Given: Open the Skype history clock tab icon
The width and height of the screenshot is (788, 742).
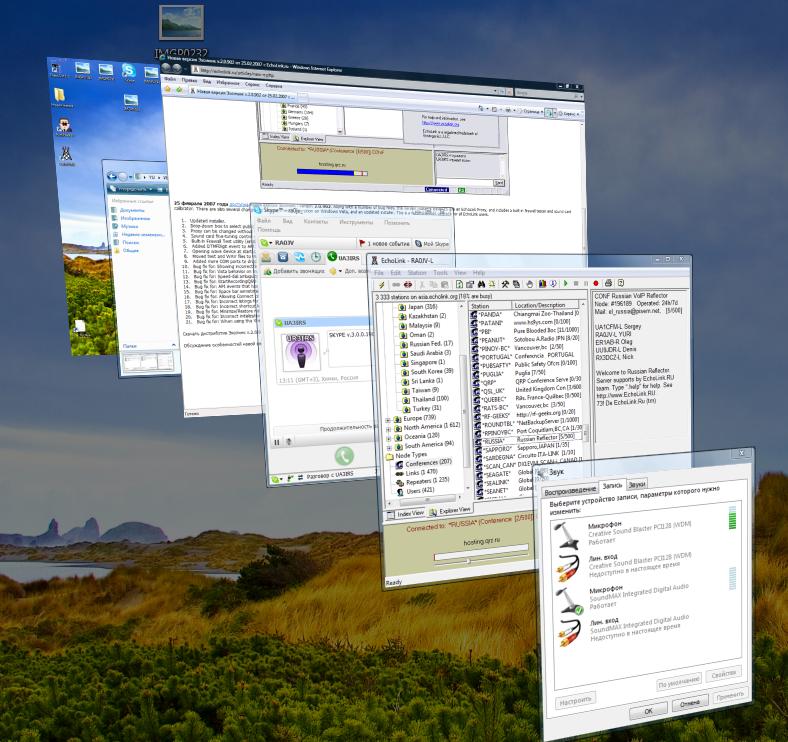Looking at the screenshot, I should click(x=316, y=257).
